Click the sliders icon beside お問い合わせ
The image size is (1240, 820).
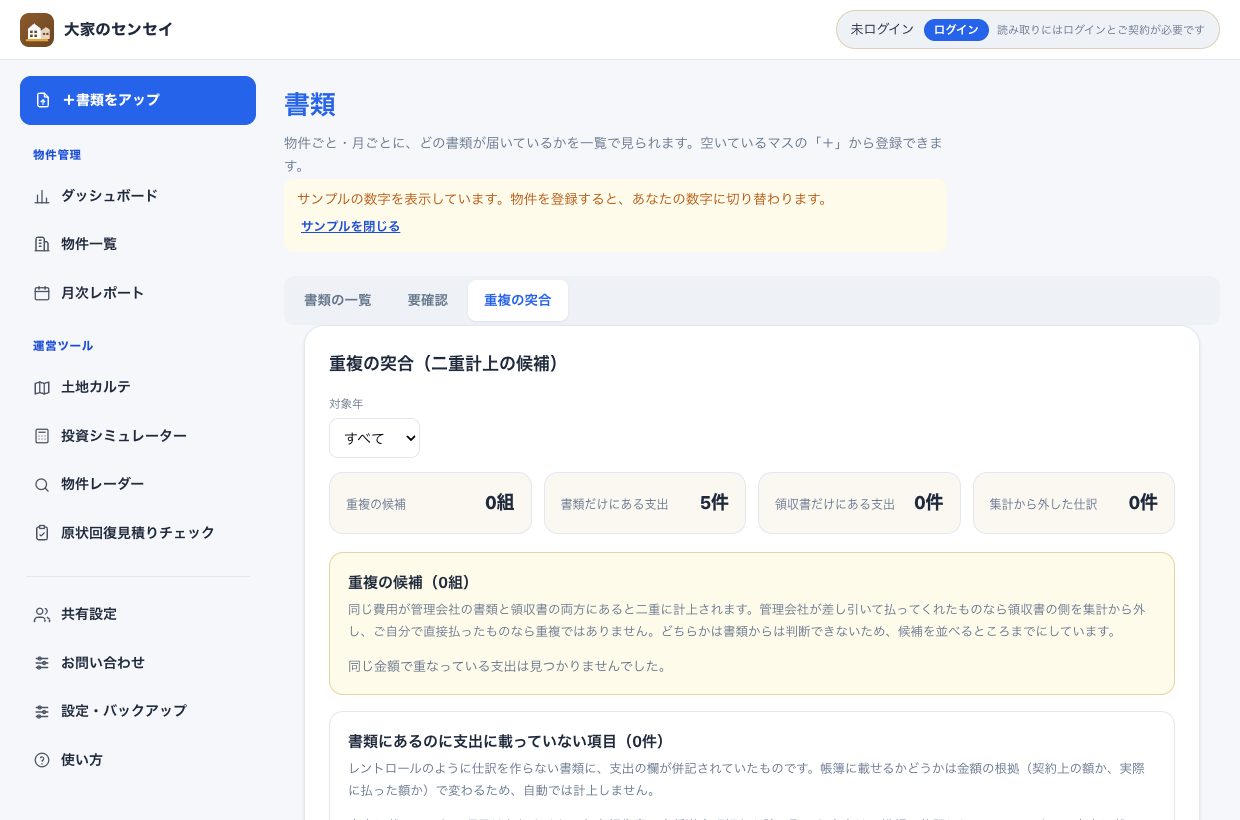42,663
